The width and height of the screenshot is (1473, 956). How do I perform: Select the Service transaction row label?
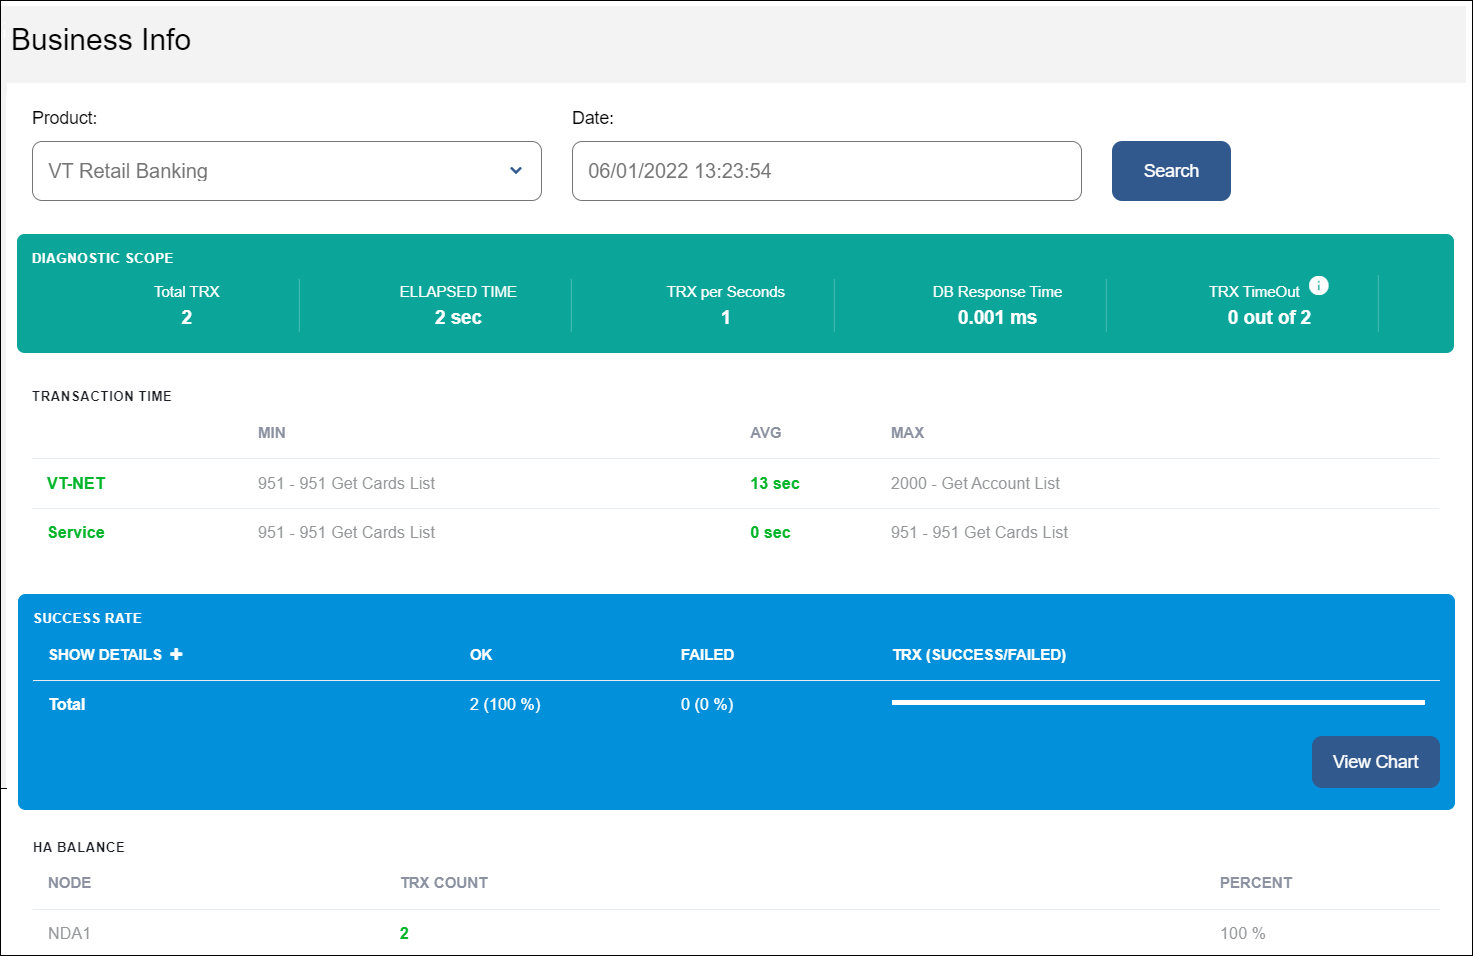pyautogui.click(x=76, y=532)
